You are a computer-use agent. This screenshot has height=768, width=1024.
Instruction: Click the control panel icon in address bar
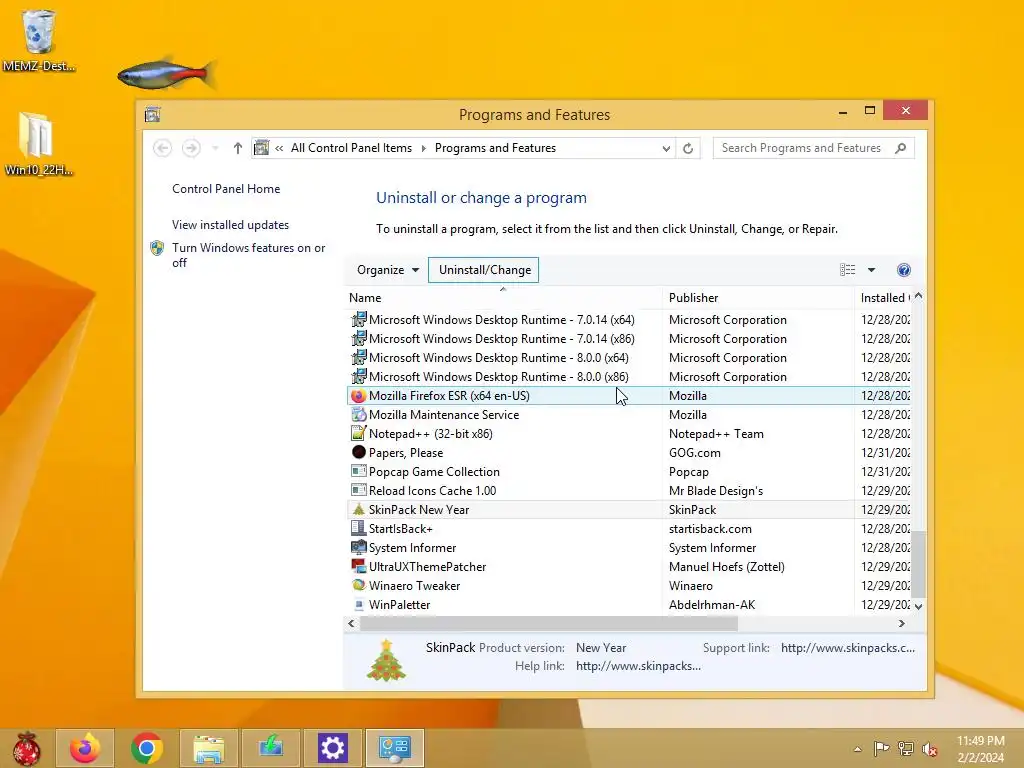click(x=261, y=148)
